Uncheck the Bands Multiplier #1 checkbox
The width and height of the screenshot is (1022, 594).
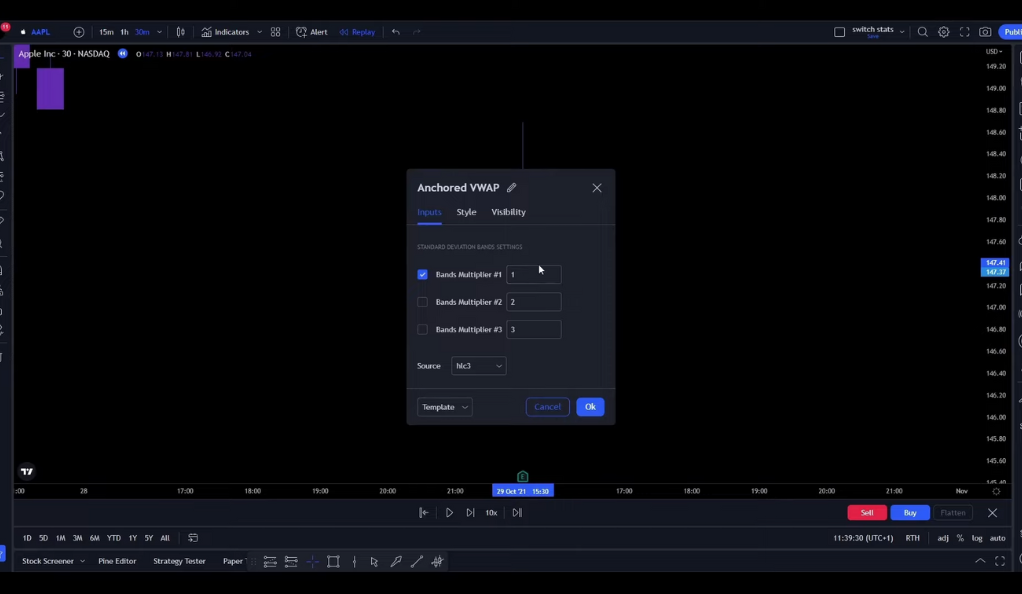pyautogui.click(x=422, y=275)
